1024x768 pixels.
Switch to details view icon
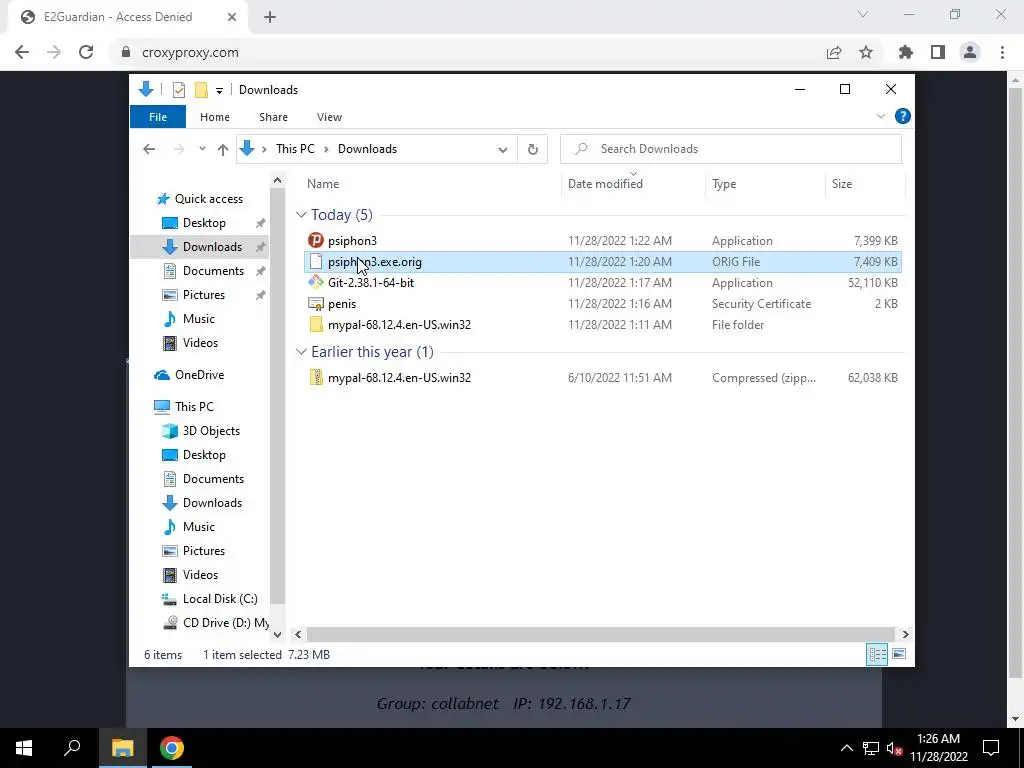877,654
